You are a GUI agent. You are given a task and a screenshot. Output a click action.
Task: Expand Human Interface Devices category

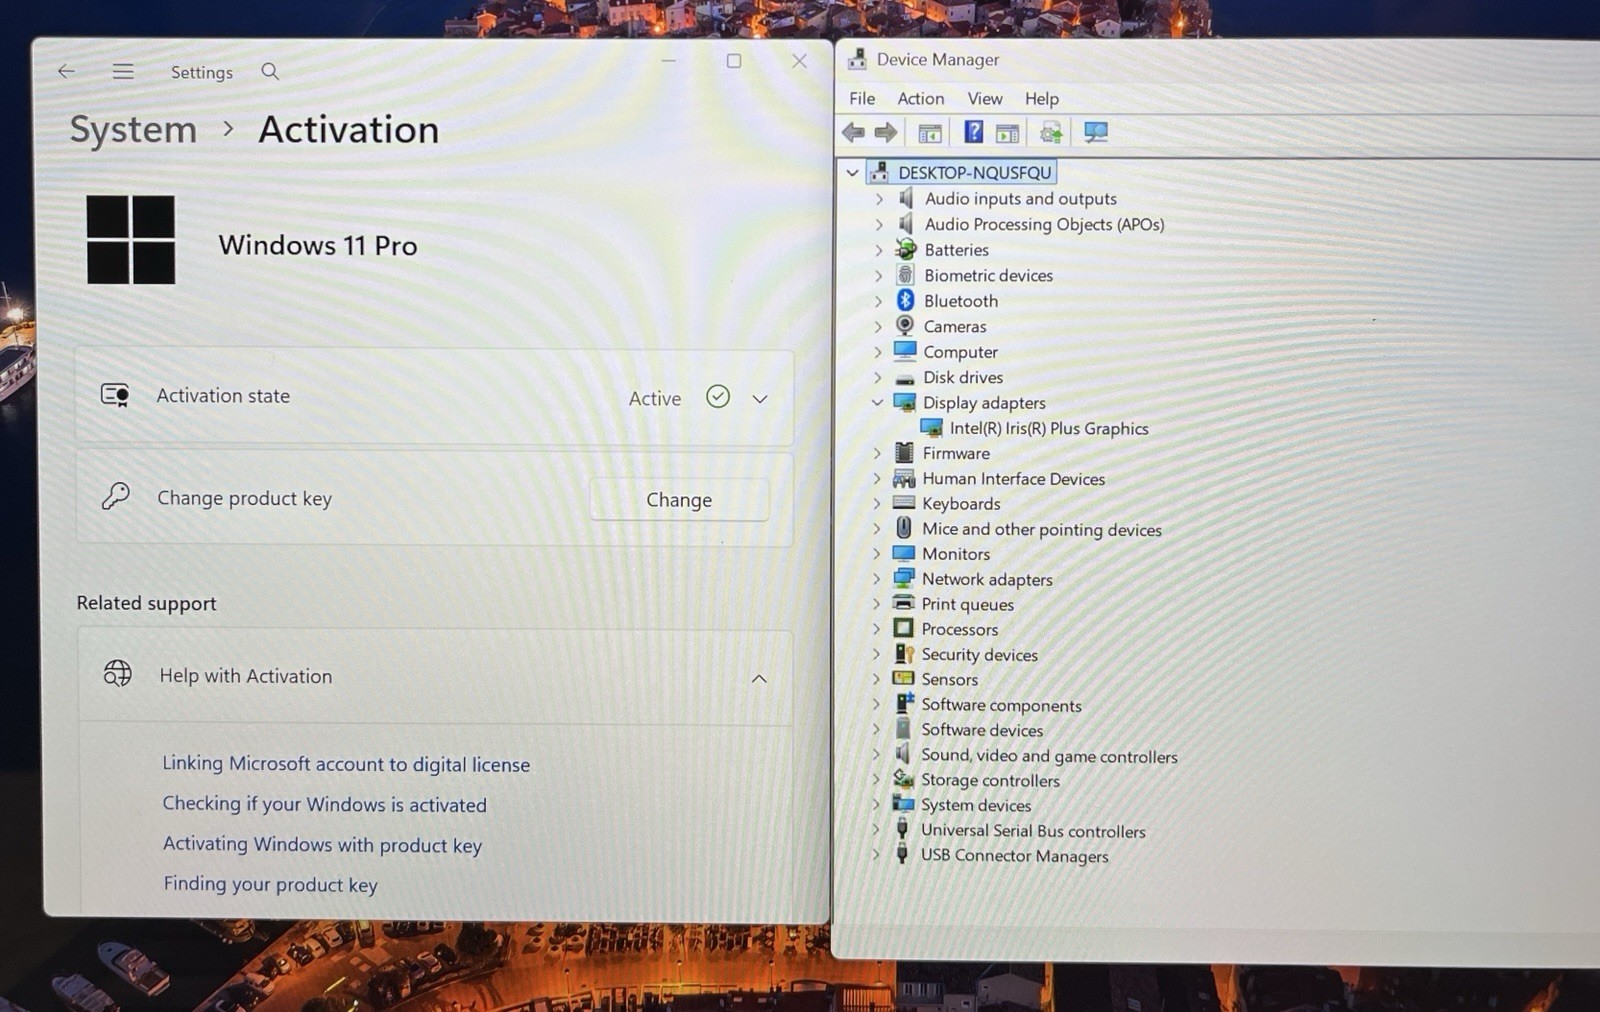point(877,478)
